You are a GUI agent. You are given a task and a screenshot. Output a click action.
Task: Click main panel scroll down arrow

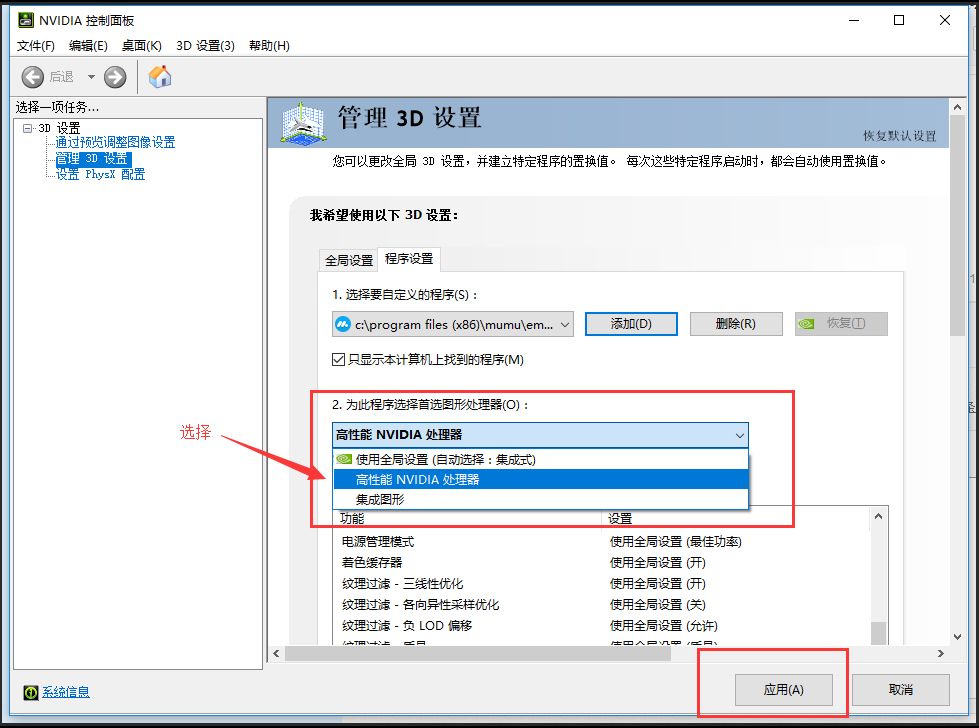tap(957, 637)
